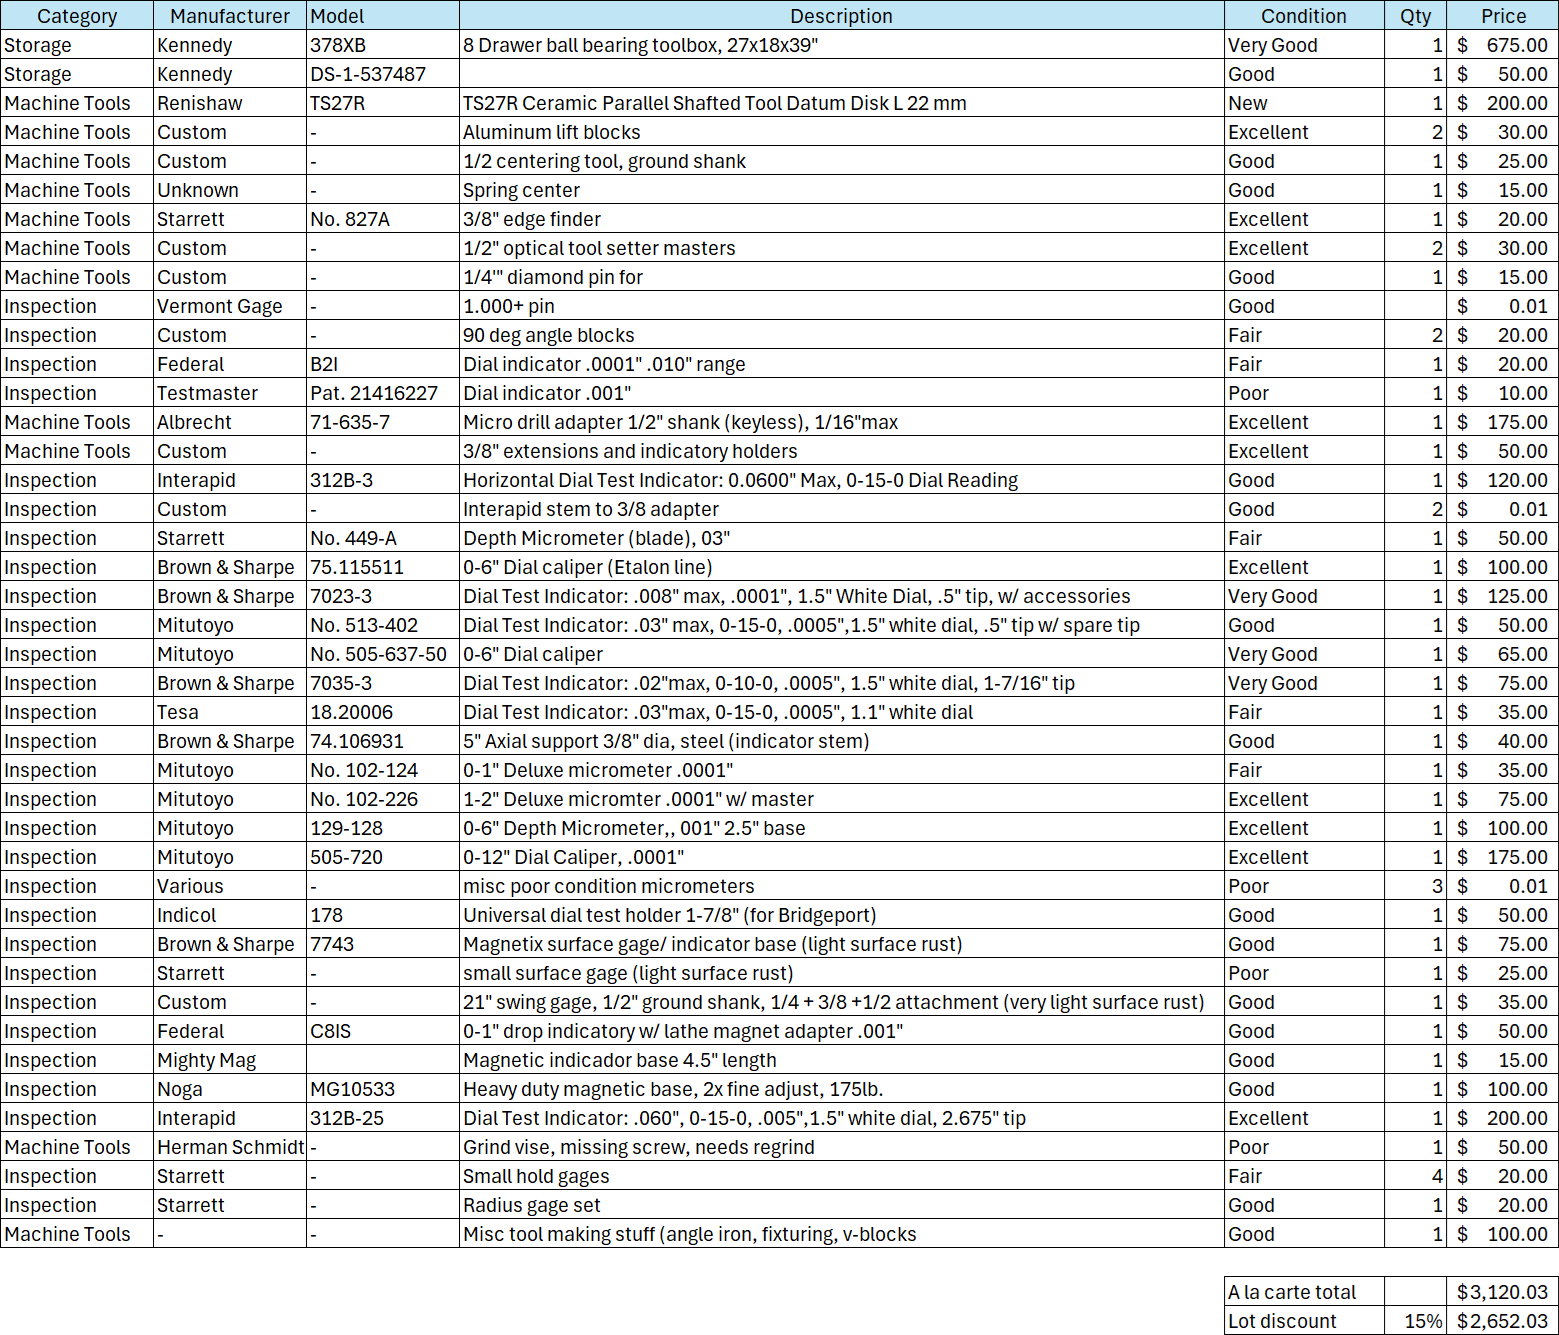1559x1335 pixels.
Task: Select the Price column header
Action: click(1503, 16)
